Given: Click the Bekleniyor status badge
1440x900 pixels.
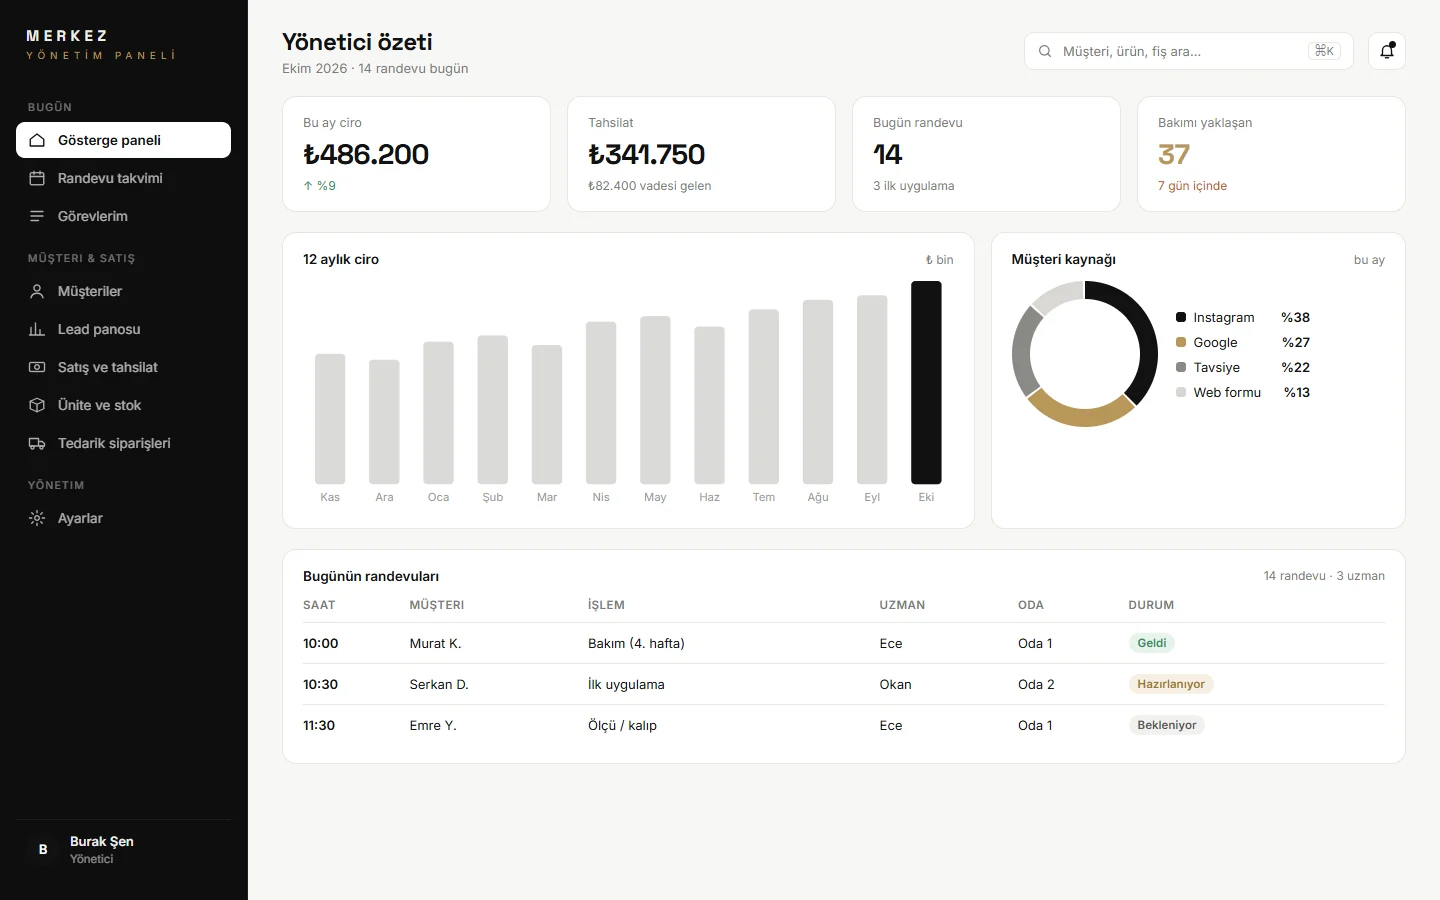Looking at the screenshot, I should point(1166,725).
